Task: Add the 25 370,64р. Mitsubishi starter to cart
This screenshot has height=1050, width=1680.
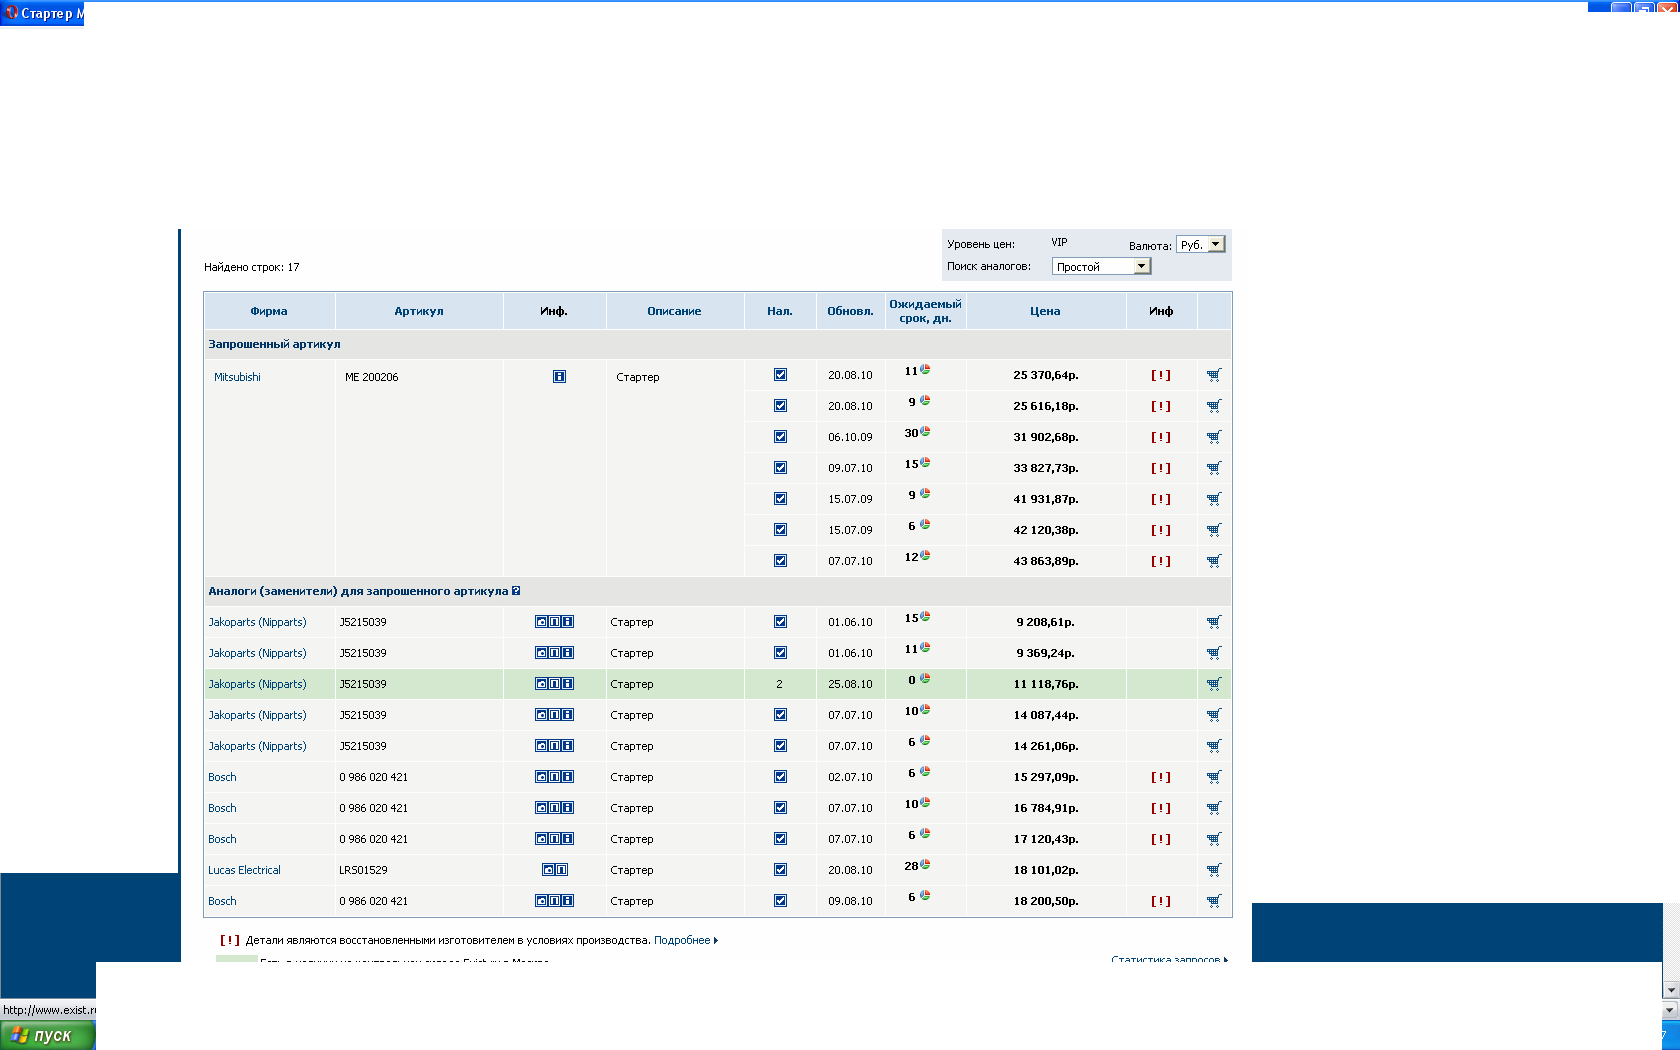Action: click(x=1213, y=375)
